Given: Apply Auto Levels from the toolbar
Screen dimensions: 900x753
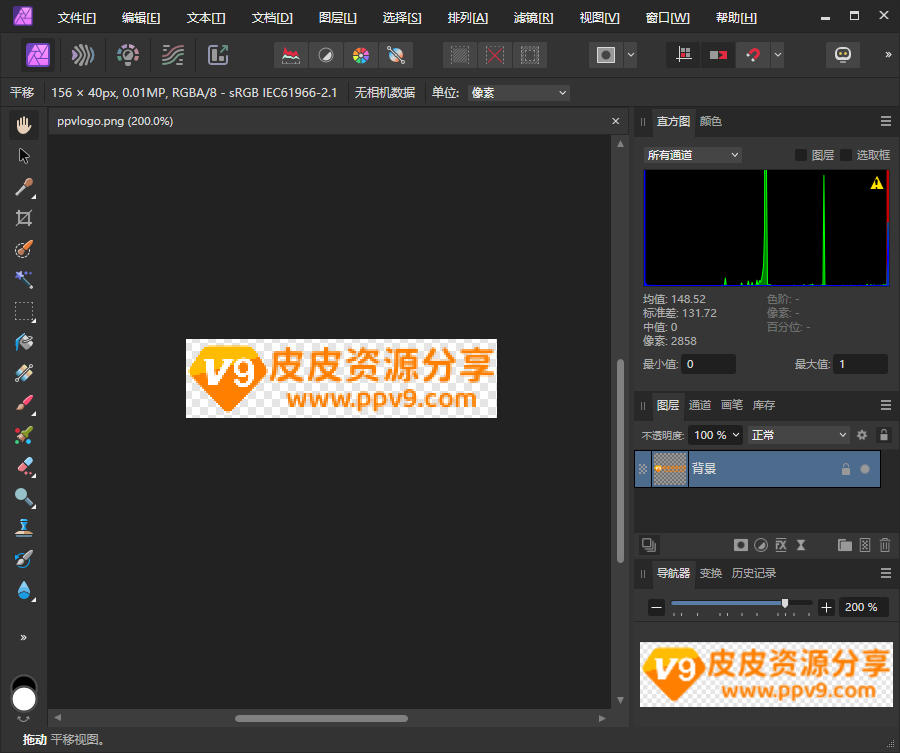Looking at the screenshot, I should 291,55.
